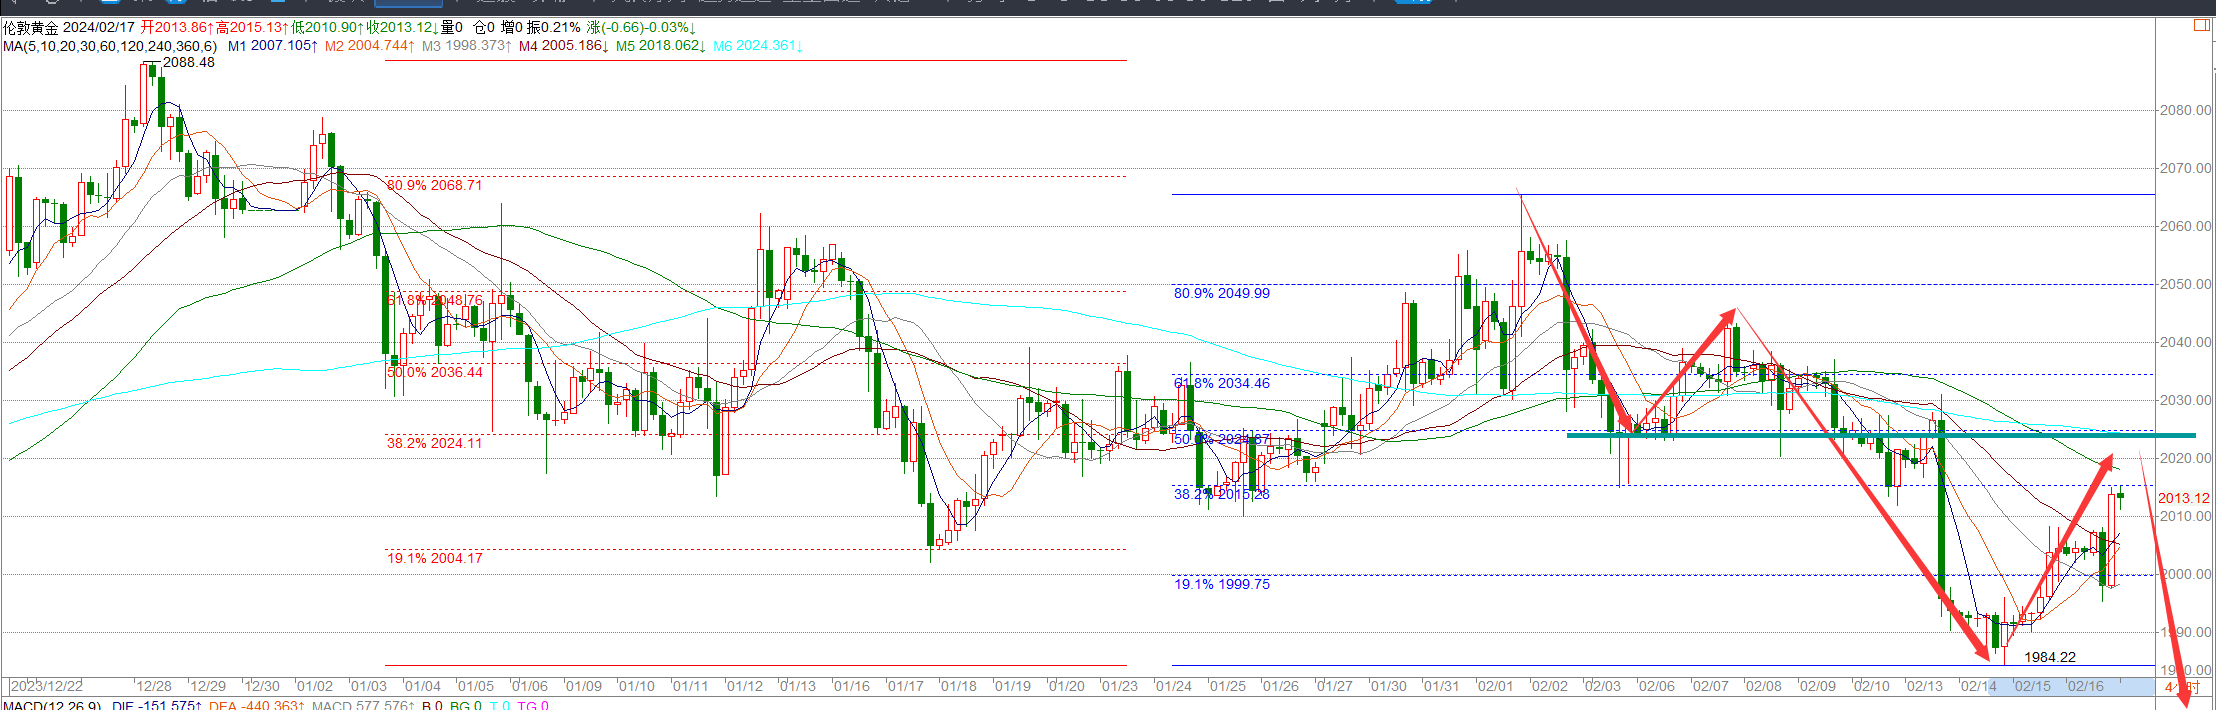Click the 2060.00 price axis label

tap(2185, 226)
